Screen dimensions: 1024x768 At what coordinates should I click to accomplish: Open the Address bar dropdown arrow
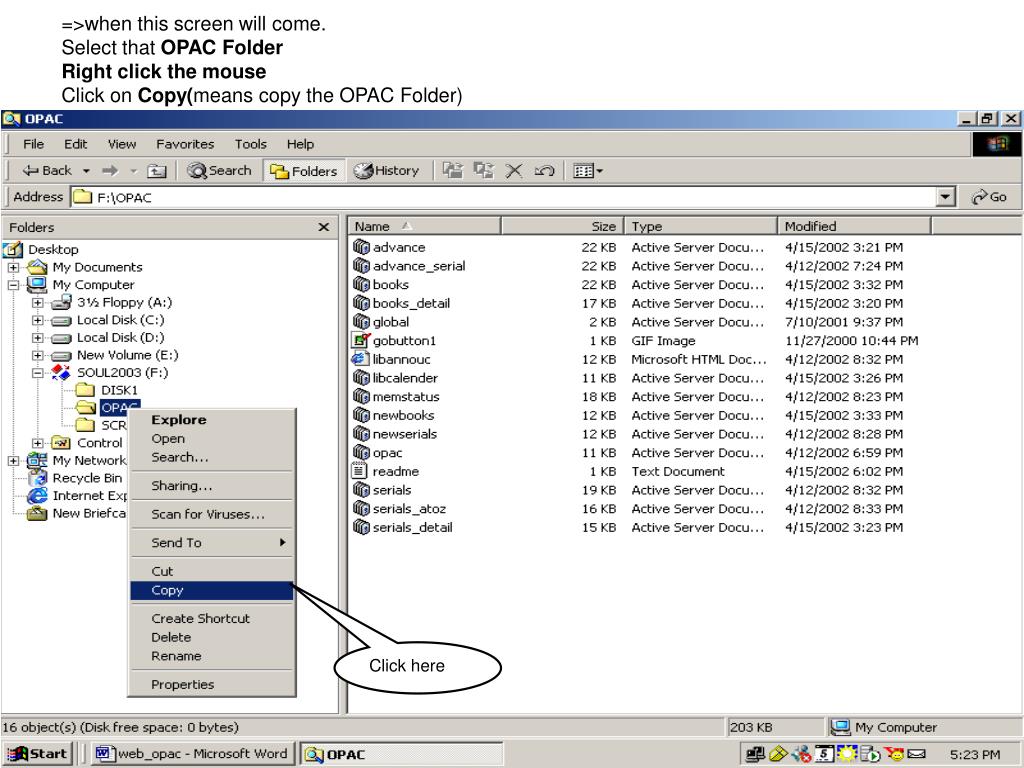(945, 197)
